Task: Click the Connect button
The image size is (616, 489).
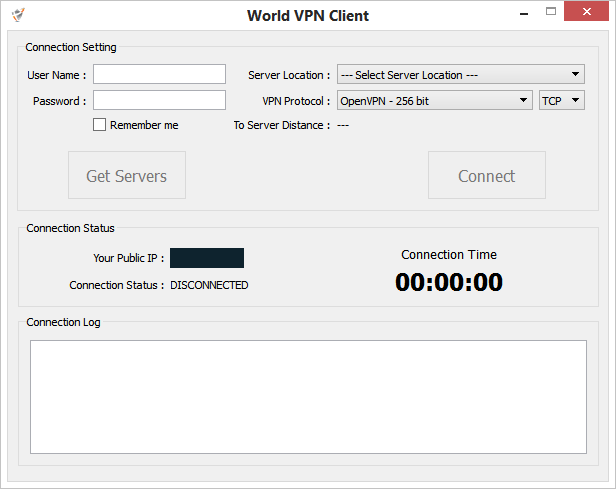Action: pyautogui.click(x=487, y=175)
